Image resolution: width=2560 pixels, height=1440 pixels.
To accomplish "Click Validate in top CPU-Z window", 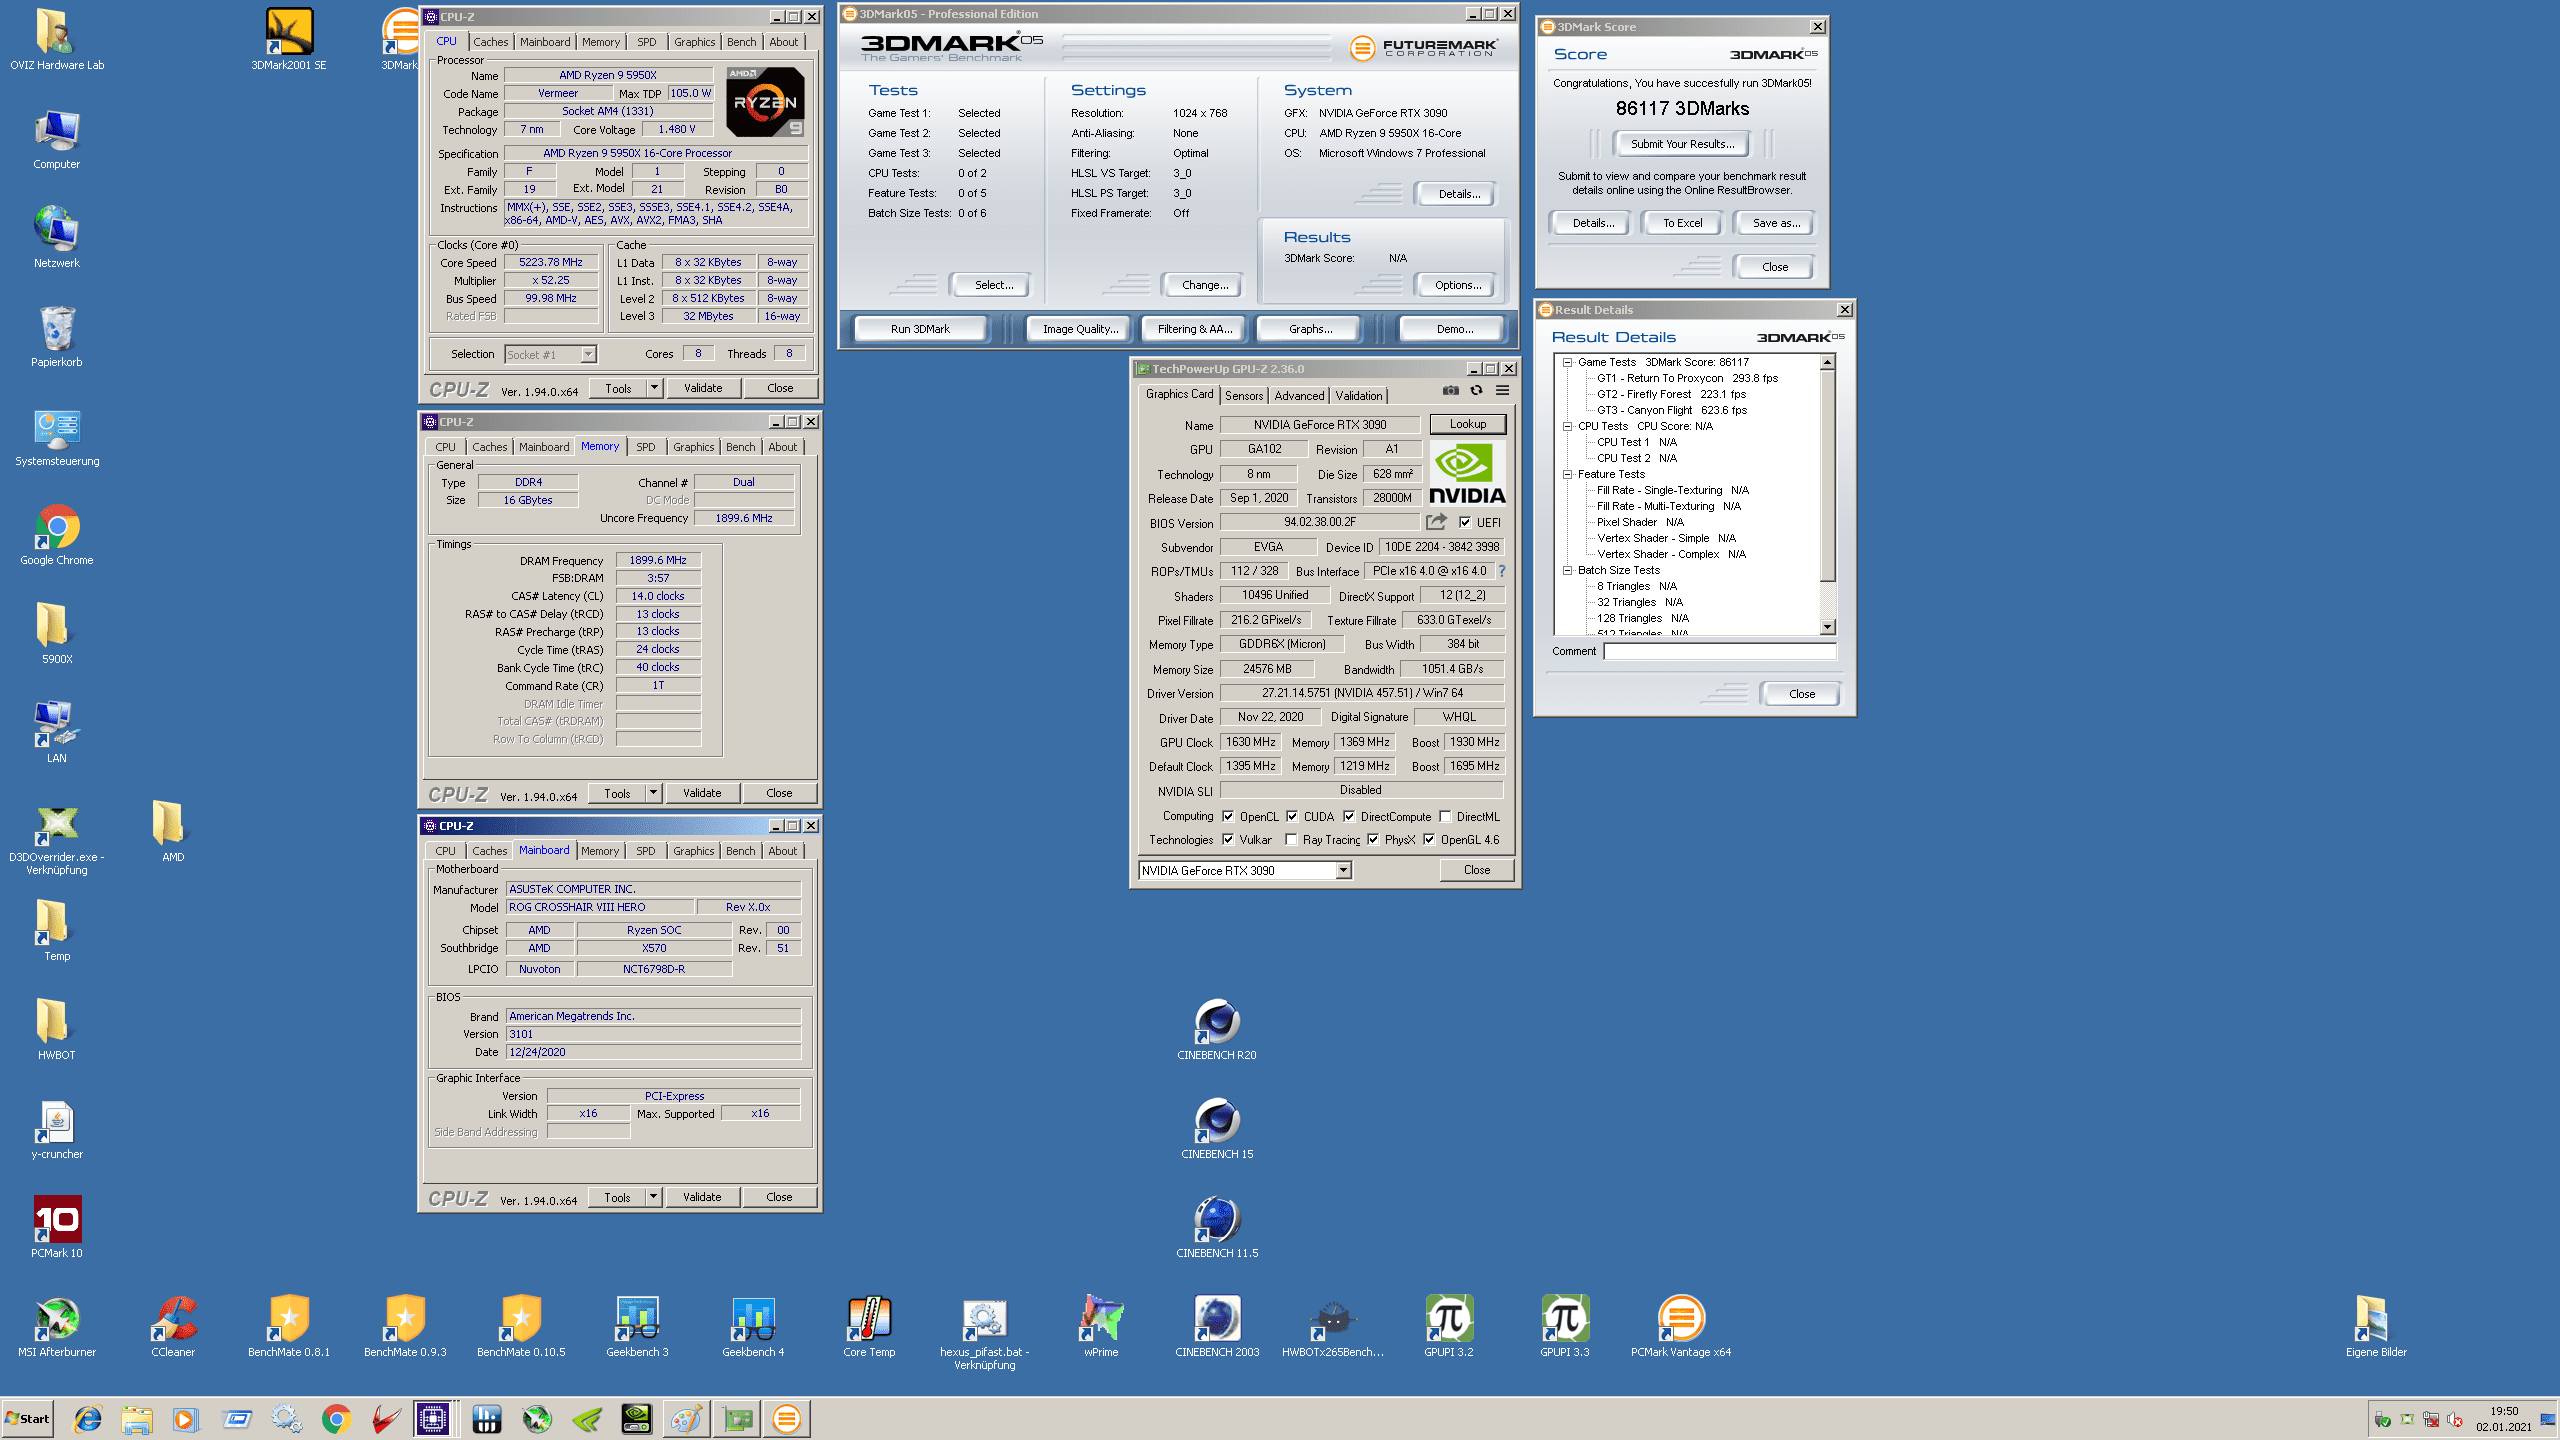I will [x=703, y=388].
